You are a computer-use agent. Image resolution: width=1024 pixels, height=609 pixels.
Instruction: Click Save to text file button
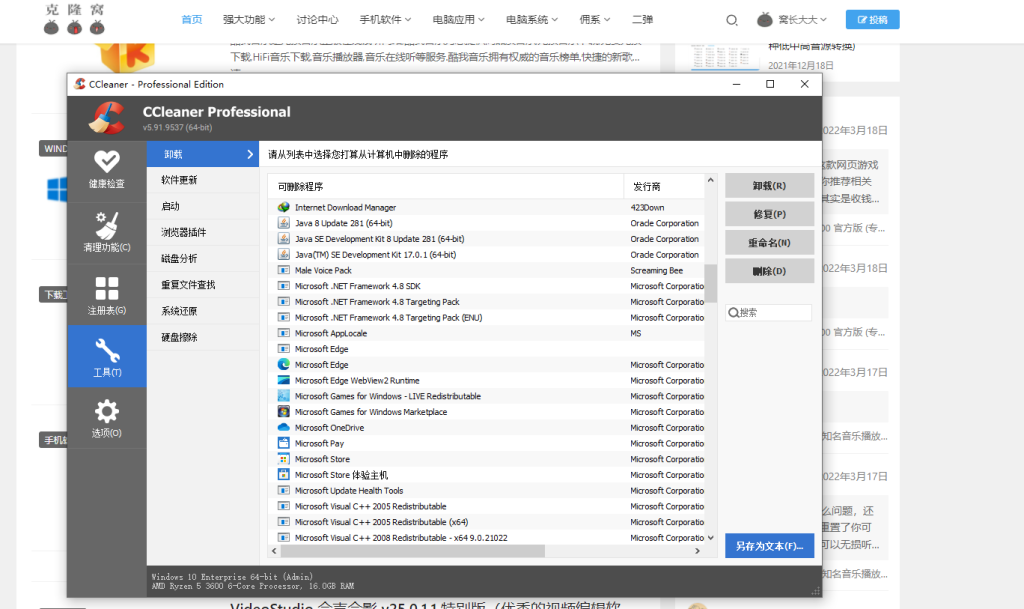pos(769,546)
